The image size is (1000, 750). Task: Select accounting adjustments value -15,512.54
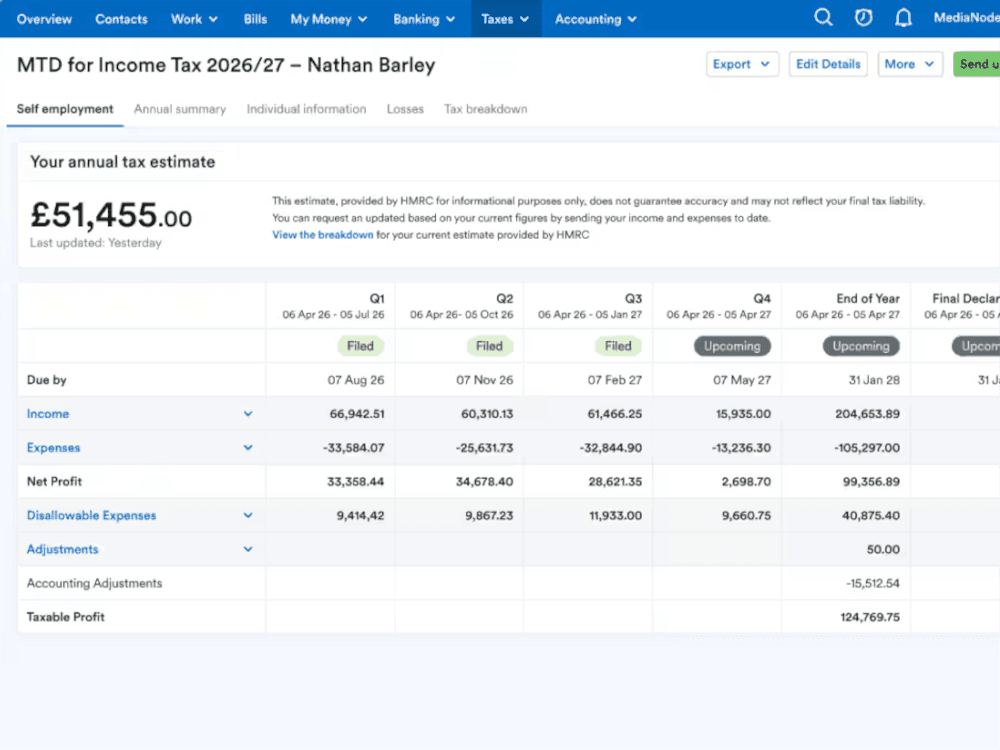pos(872,583)
